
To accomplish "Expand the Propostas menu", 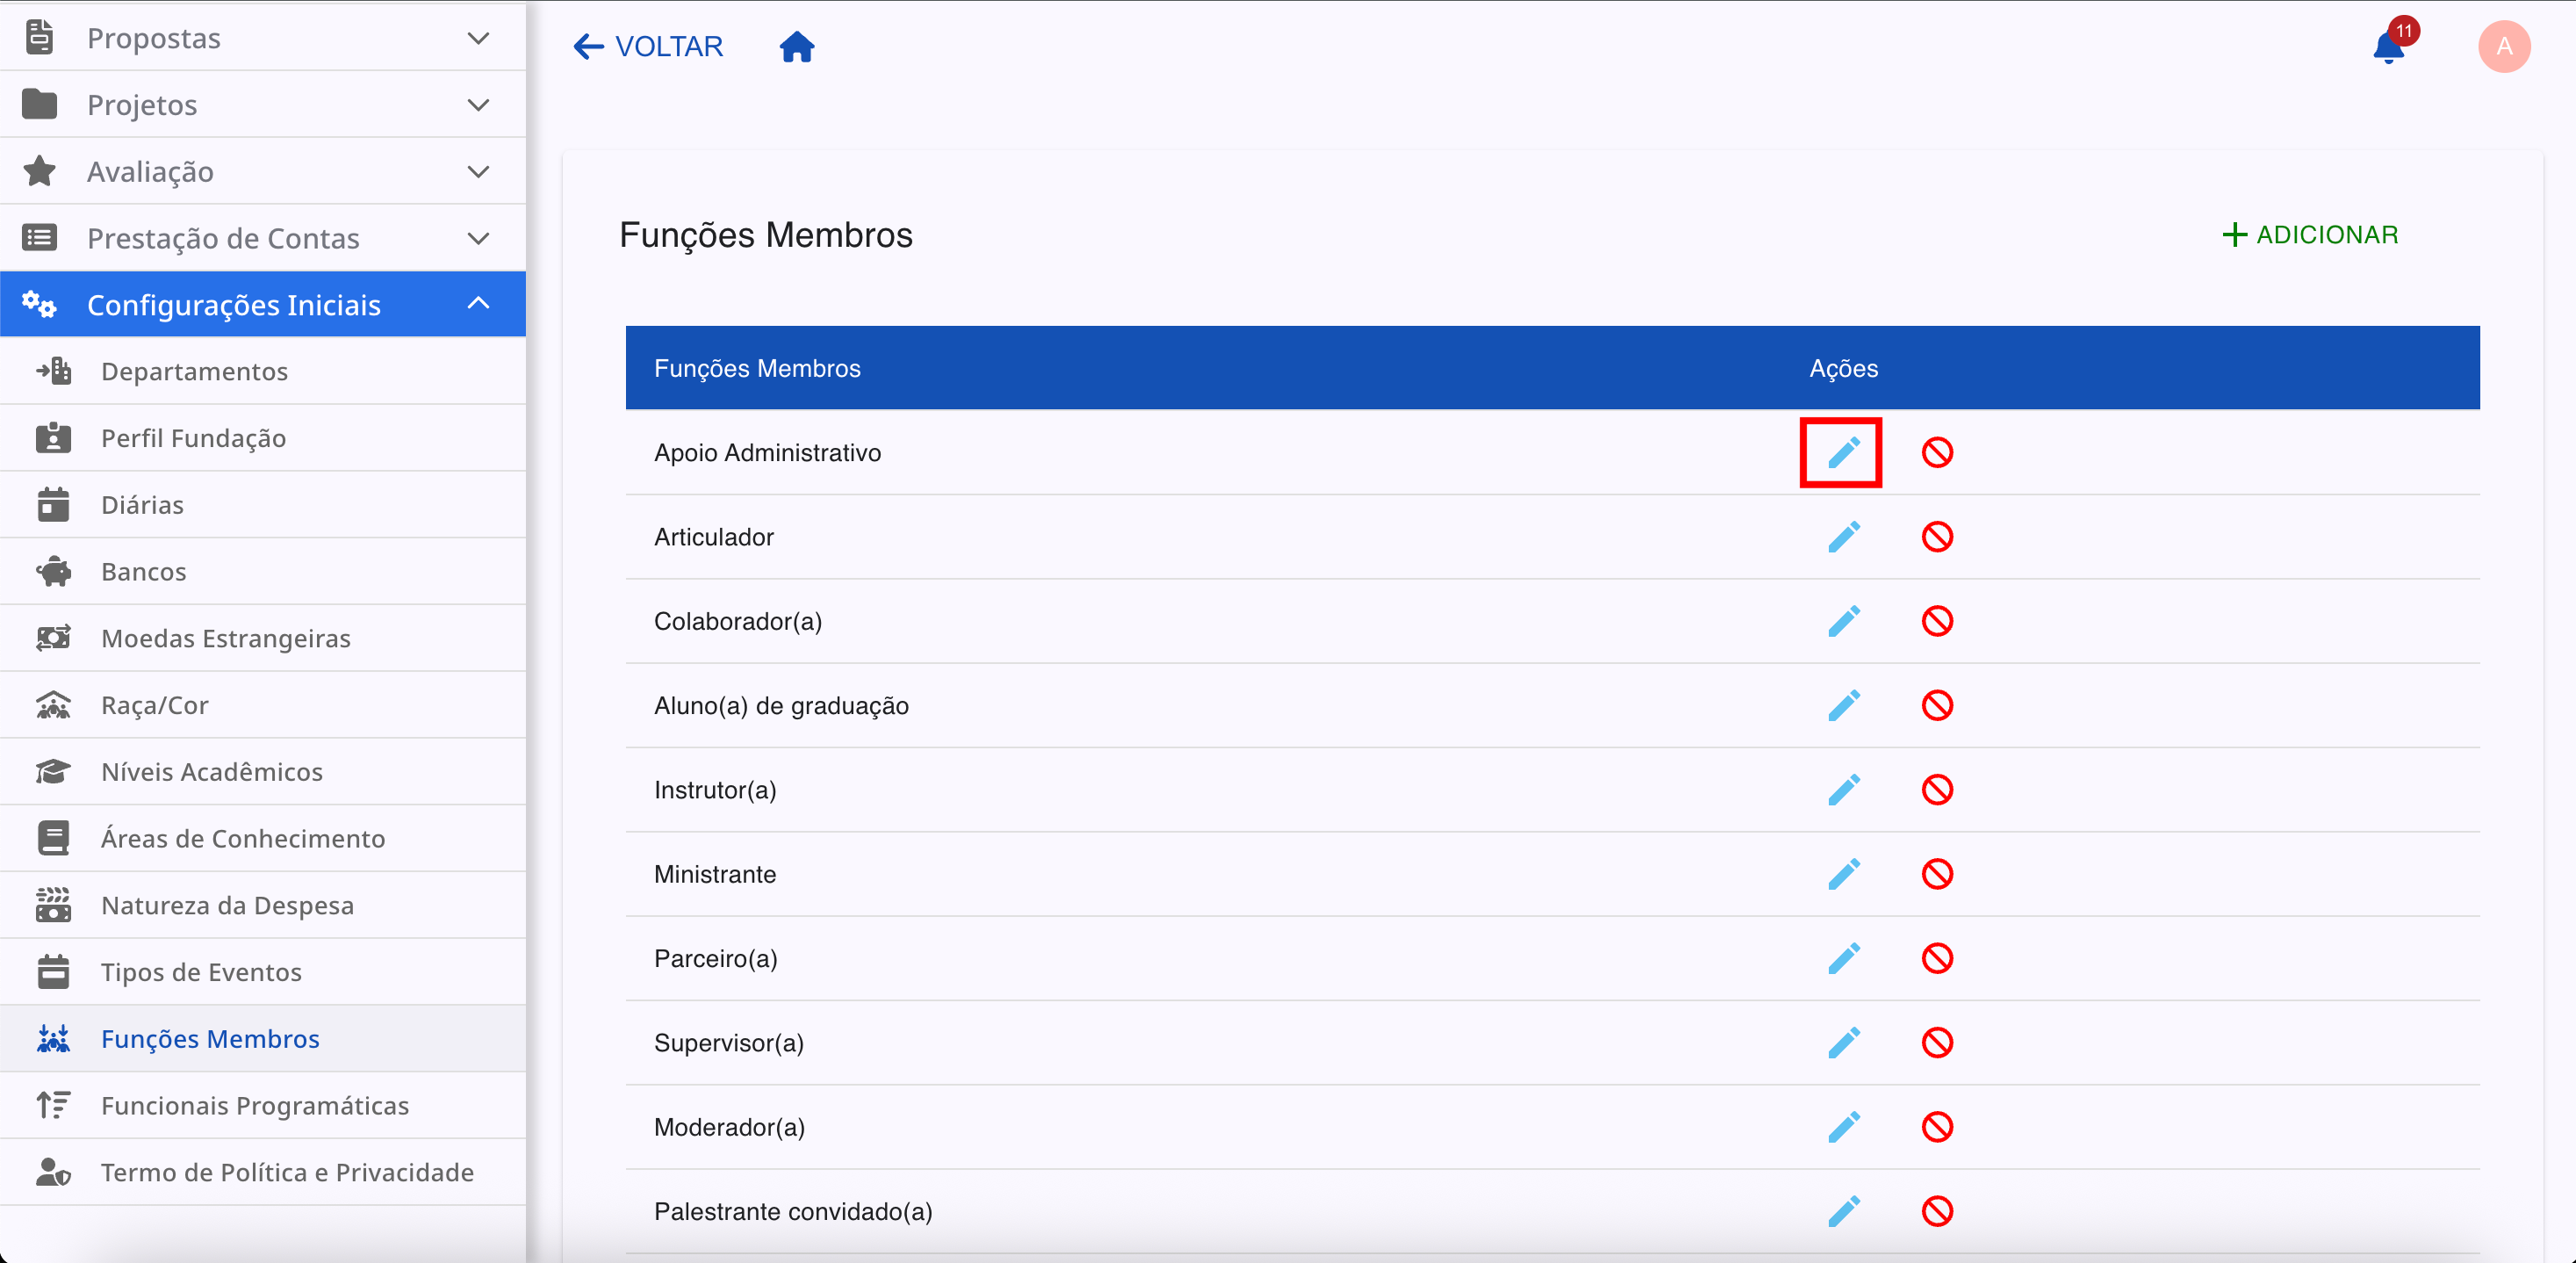I will pyautogui.click(x=154, y=38).
